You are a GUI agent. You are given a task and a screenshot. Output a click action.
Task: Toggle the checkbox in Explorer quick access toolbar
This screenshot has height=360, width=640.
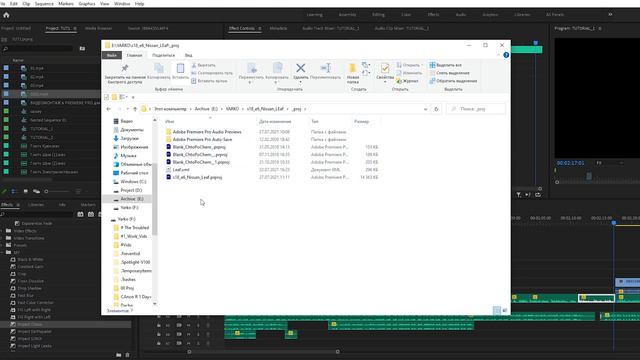click(x=107, y=97)
